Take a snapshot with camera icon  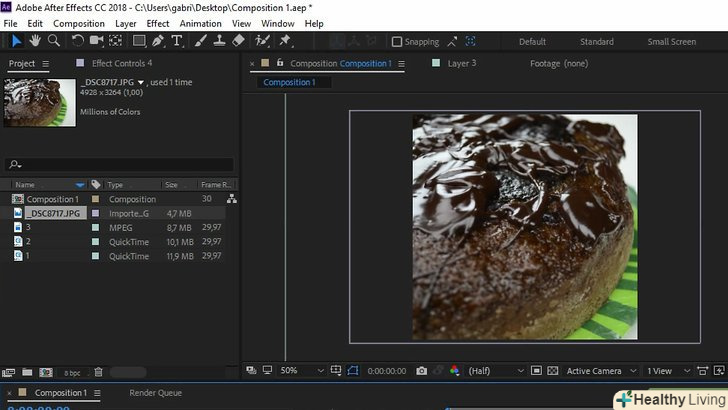423,371
